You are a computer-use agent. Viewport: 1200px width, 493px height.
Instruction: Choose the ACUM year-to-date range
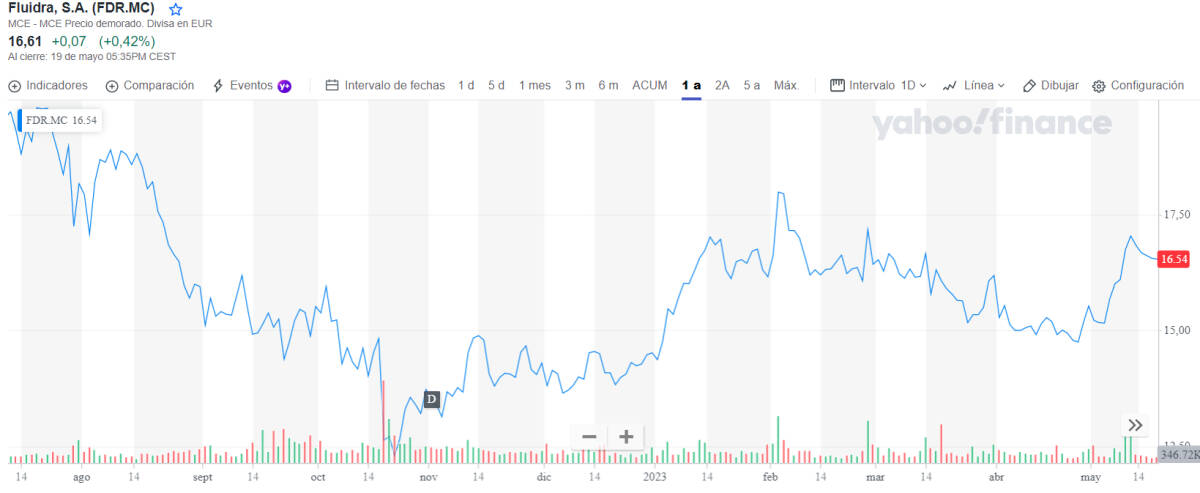pyautogui.click(x=649, y=86)
